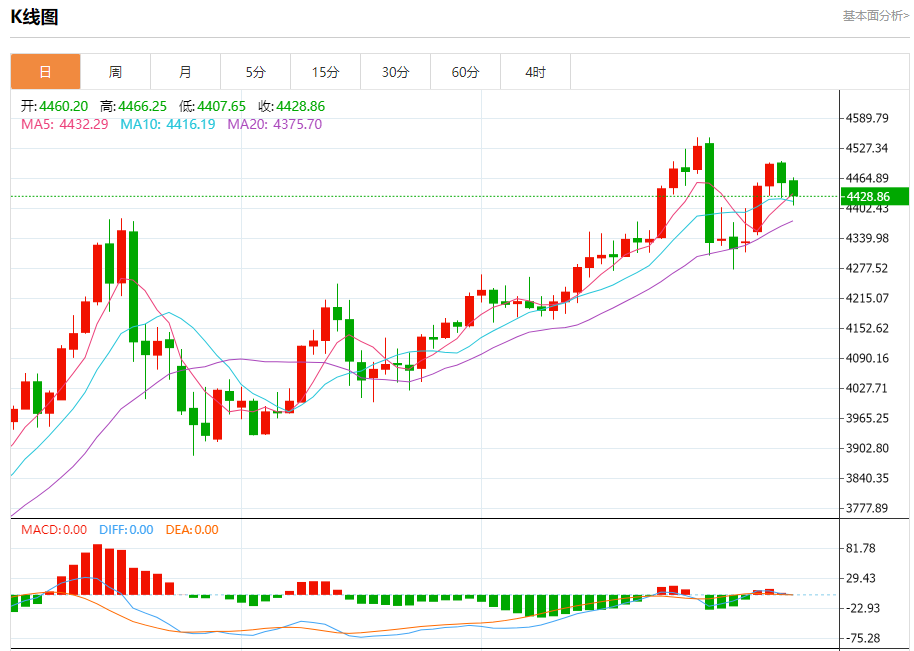Click the DEA:0.00 indicator label
The width and height of the screenshot is (914, 651).
click(x=192, y=530)
